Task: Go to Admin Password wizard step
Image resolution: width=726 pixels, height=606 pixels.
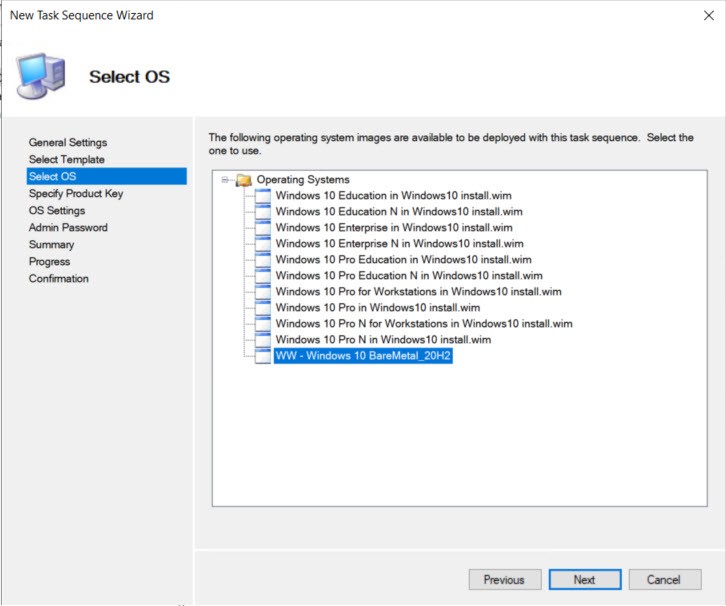Action: (x=68, y=227)
